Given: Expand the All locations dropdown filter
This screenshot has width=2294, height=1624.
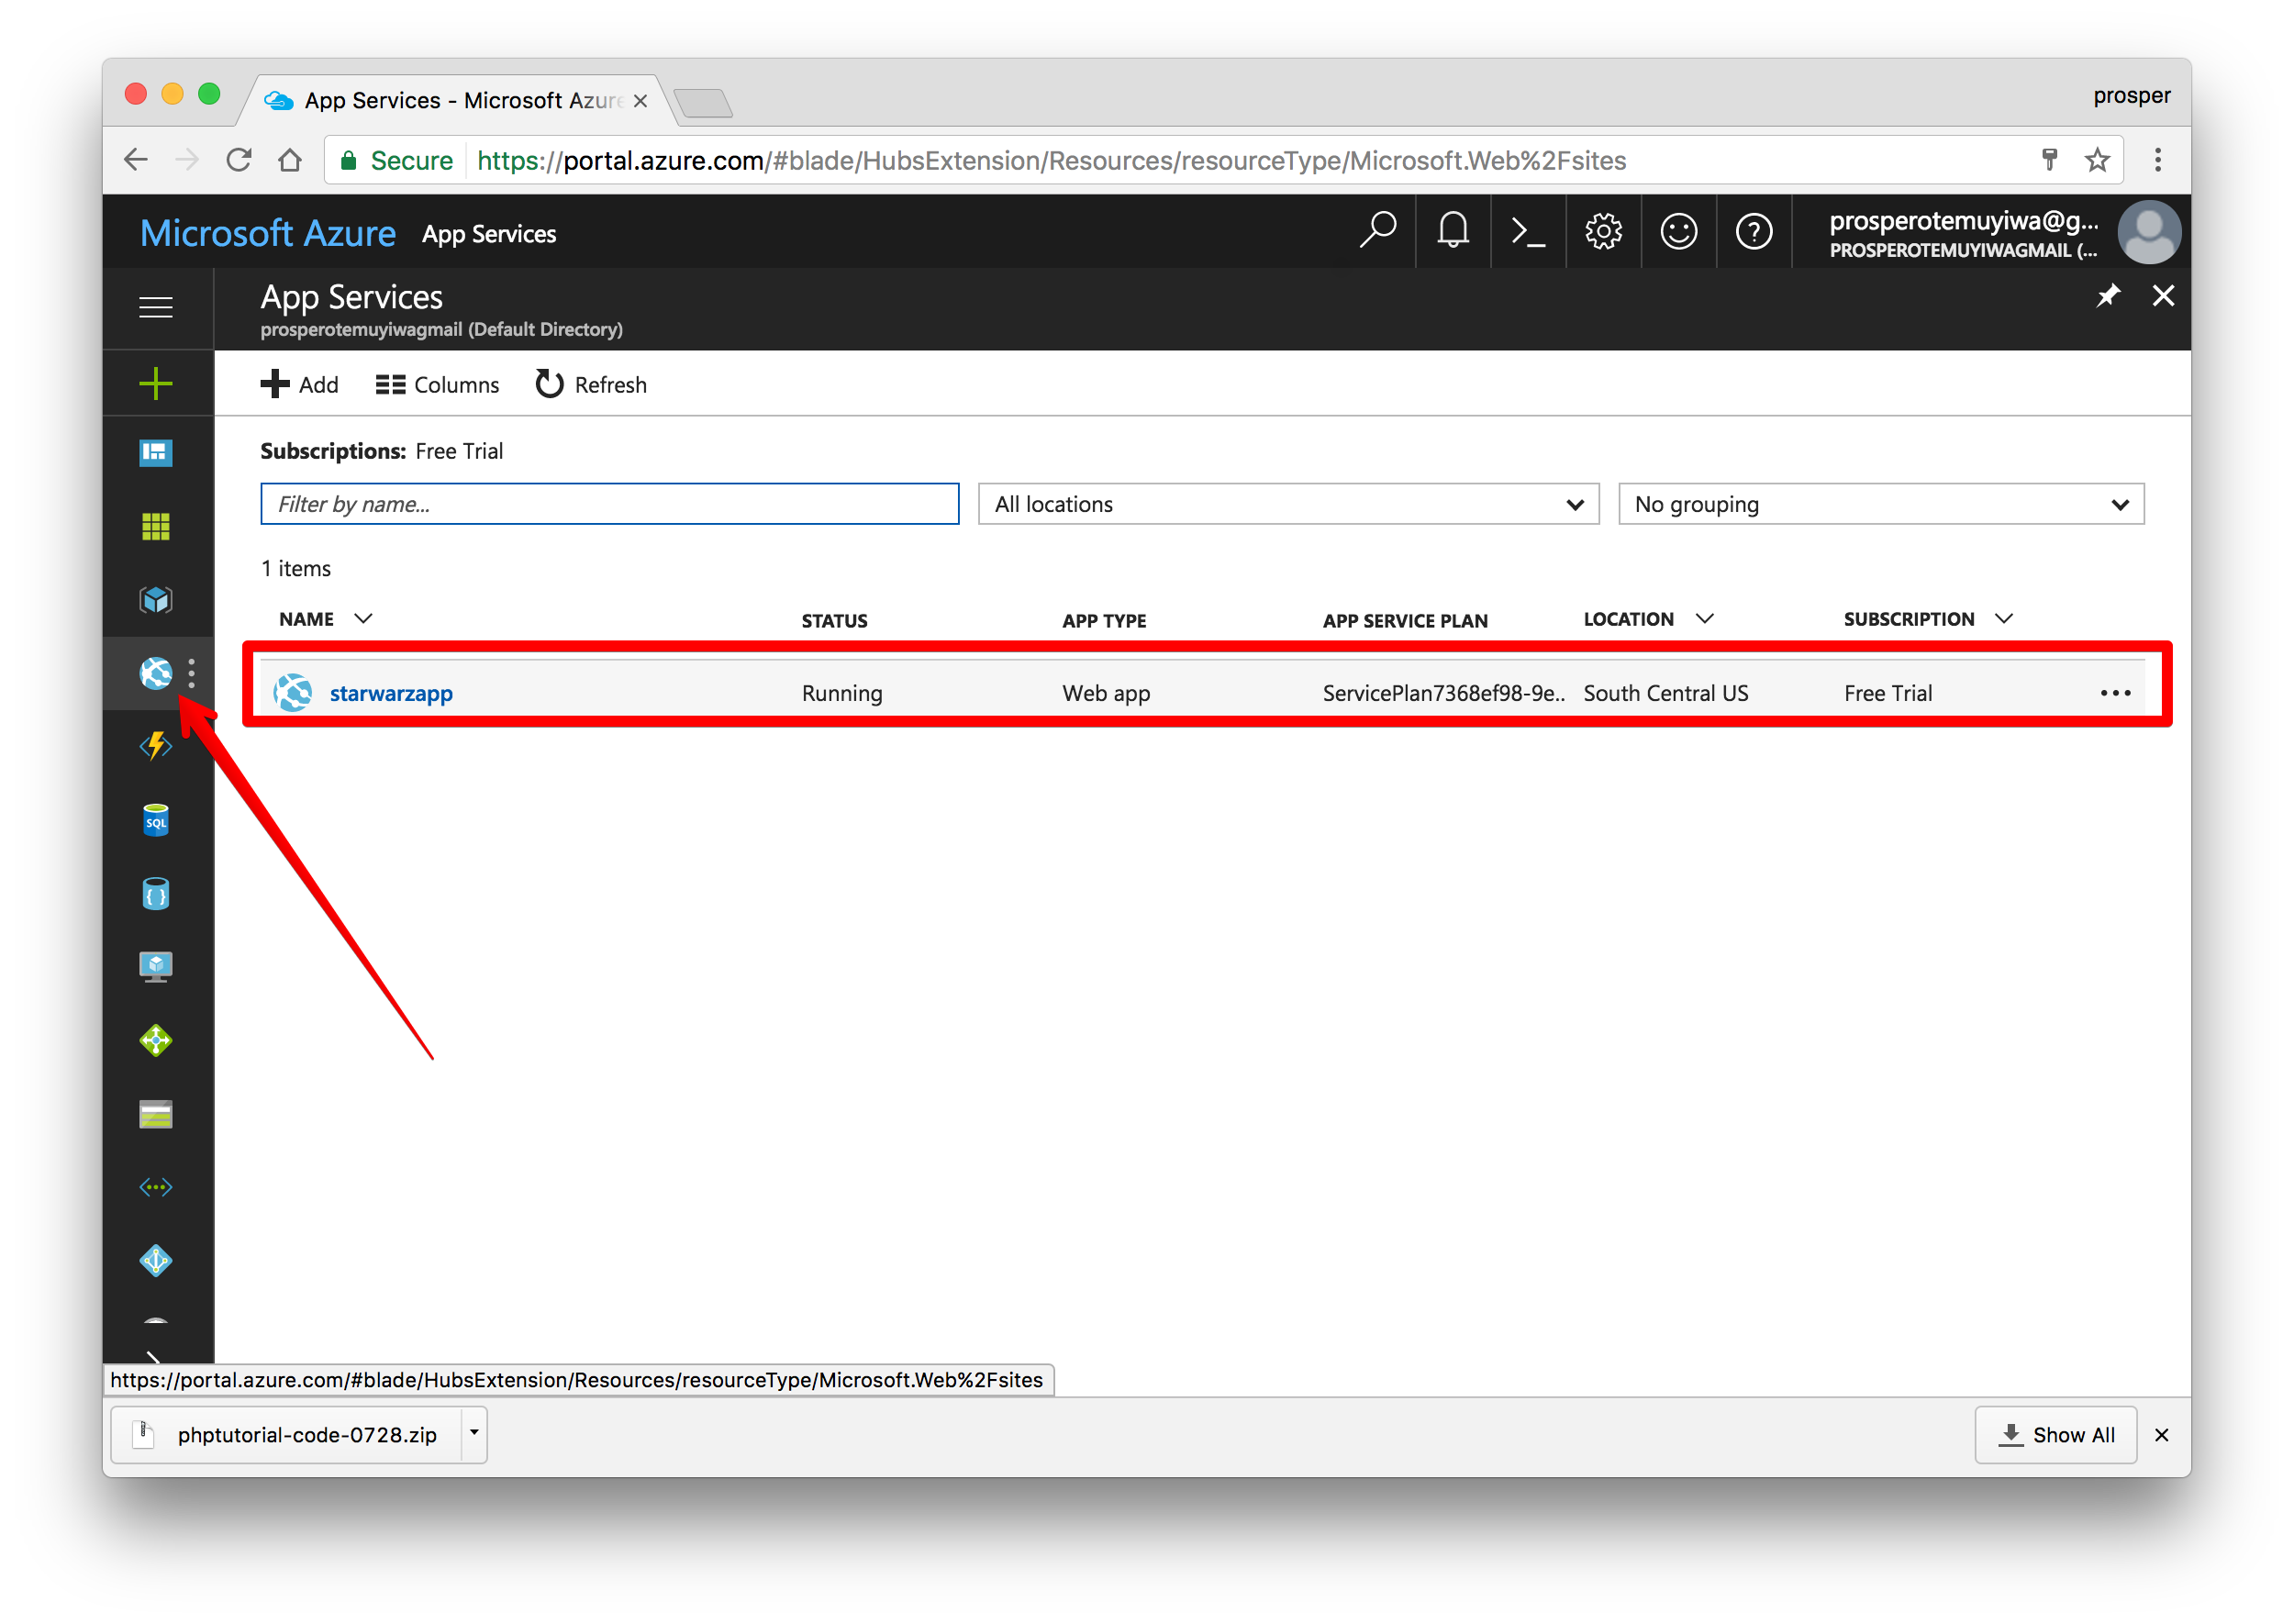Looking at the screenshot, I should pyautogui.click(x=1285, y=505).
